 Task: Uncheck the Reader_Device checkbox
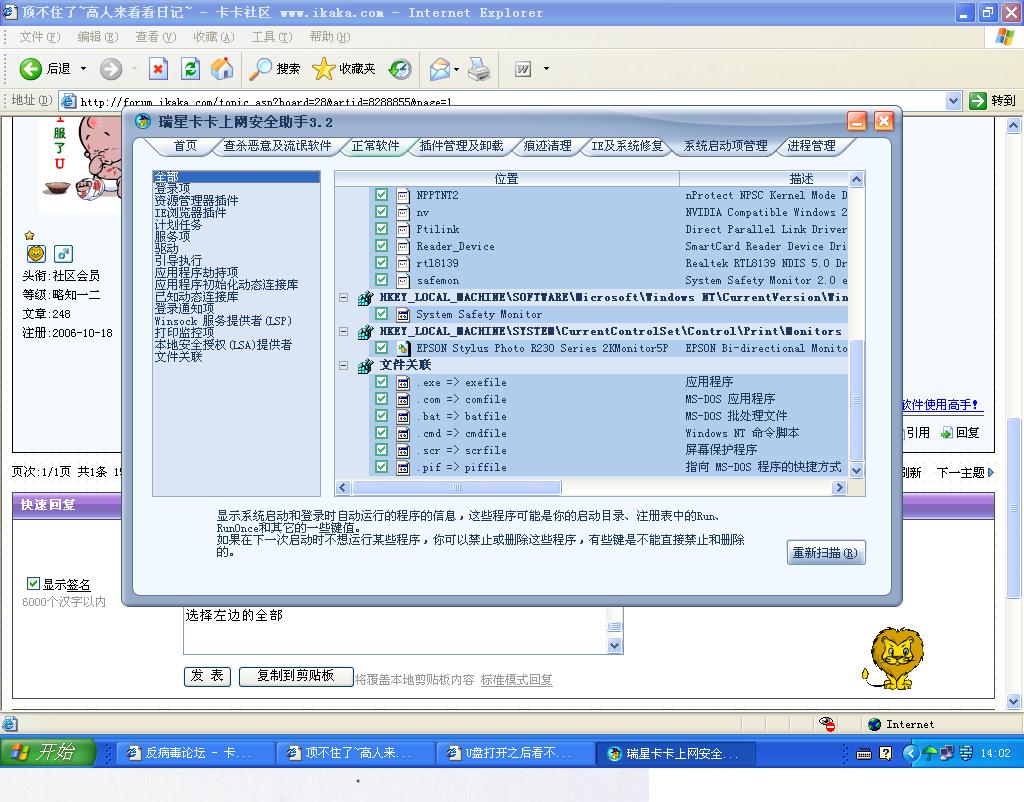click(x=381, y=246)
